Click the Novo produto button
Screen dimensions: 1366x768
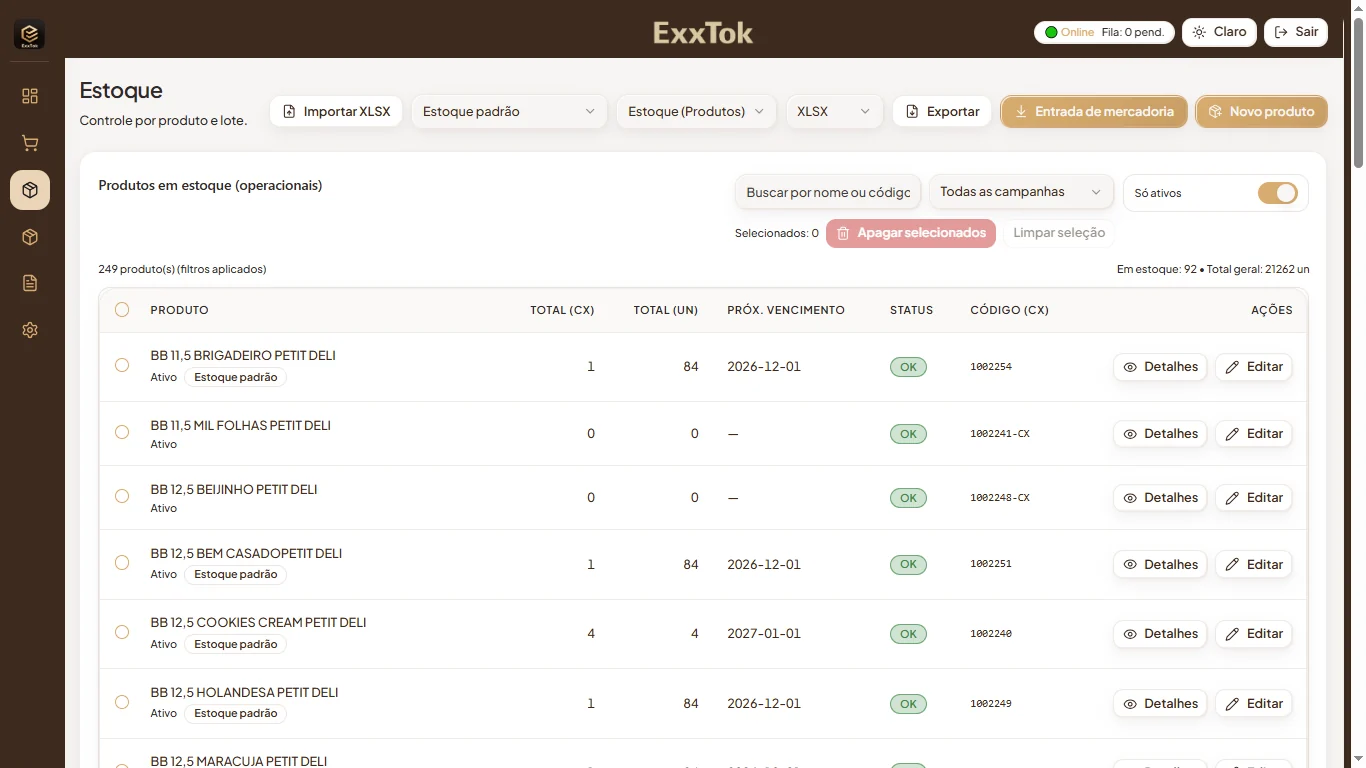[1261, 112]
